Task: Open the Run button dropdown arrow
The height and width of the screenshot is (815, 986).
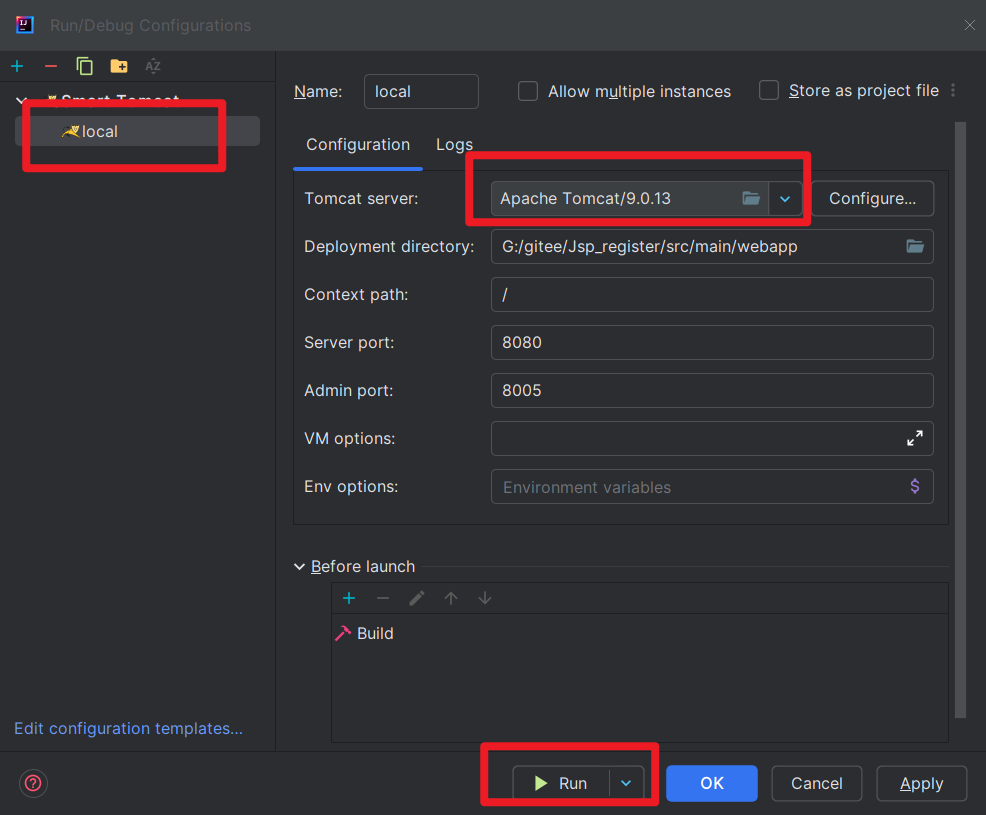Action: click(626, 784)
